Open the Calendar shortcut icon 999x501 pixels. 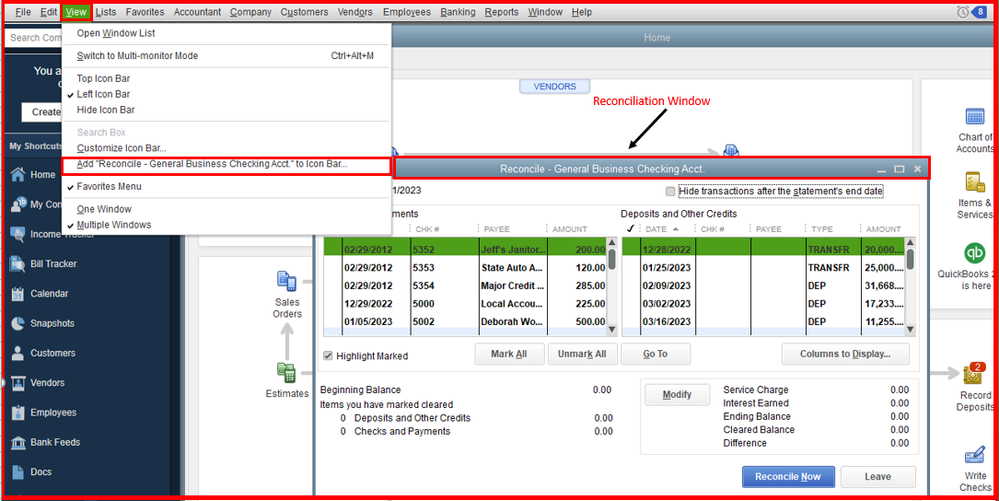[18, 293]
